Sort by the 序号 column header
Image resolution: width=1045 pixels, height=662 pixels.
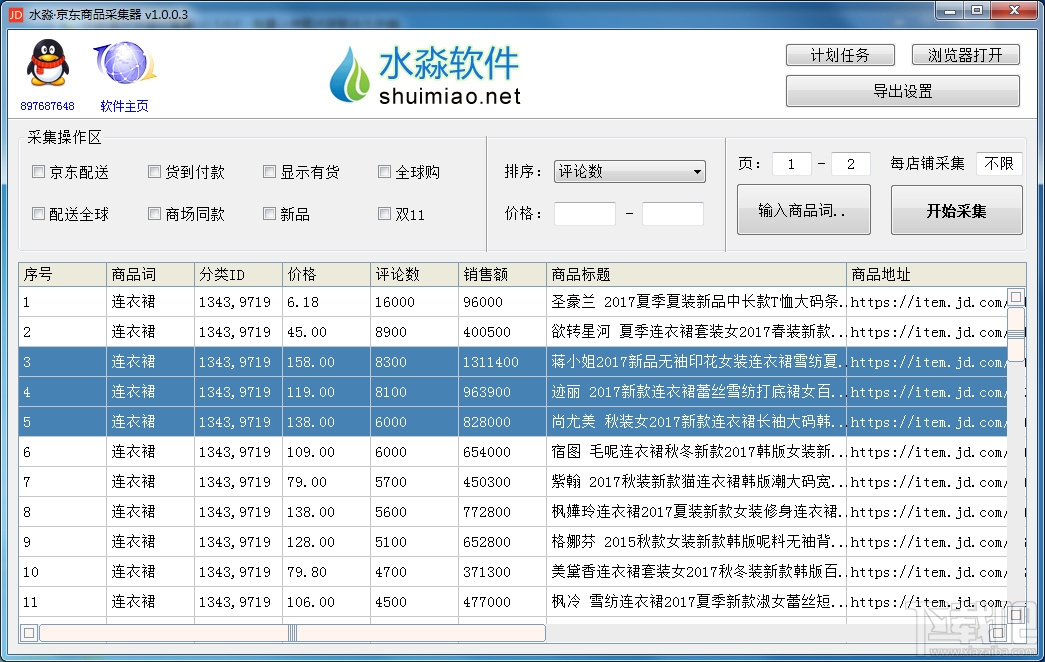pyautogui.click(x=63, y=275)
